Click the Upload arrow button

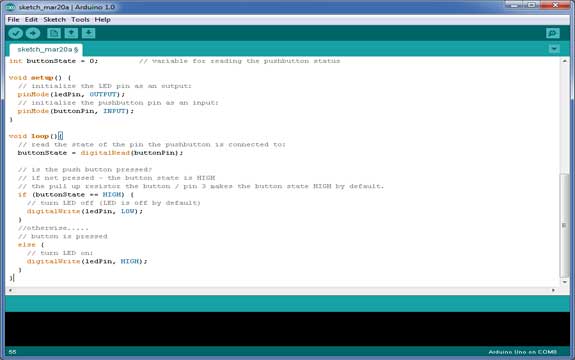(x=33, y=33)
